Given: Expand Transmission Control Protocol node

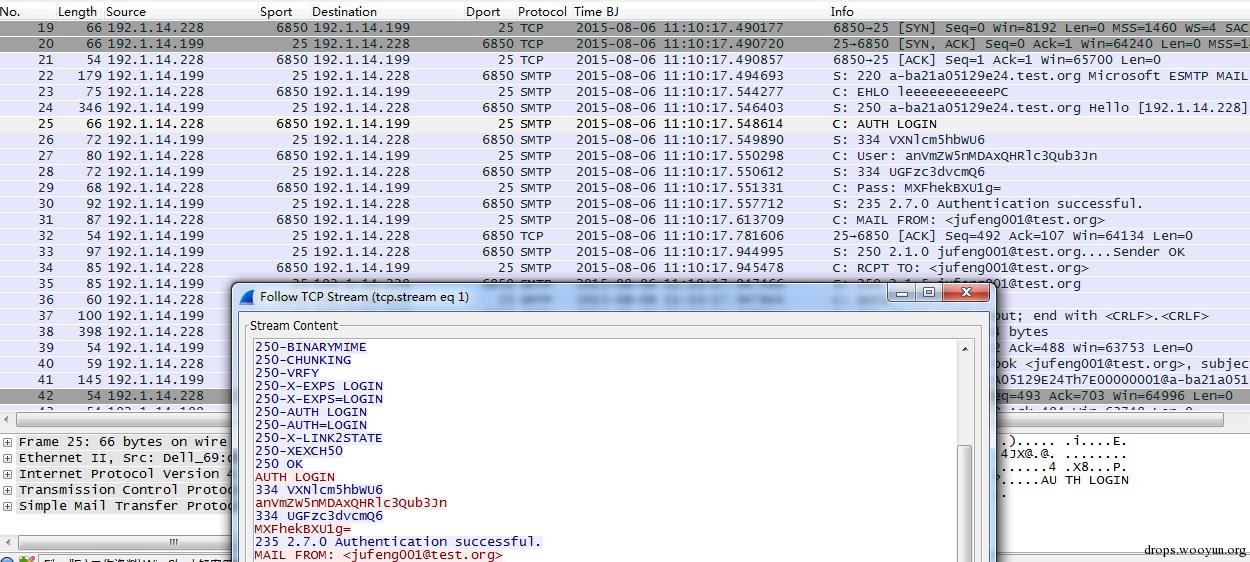Looking at the screenshot, I should coord(8,490).
